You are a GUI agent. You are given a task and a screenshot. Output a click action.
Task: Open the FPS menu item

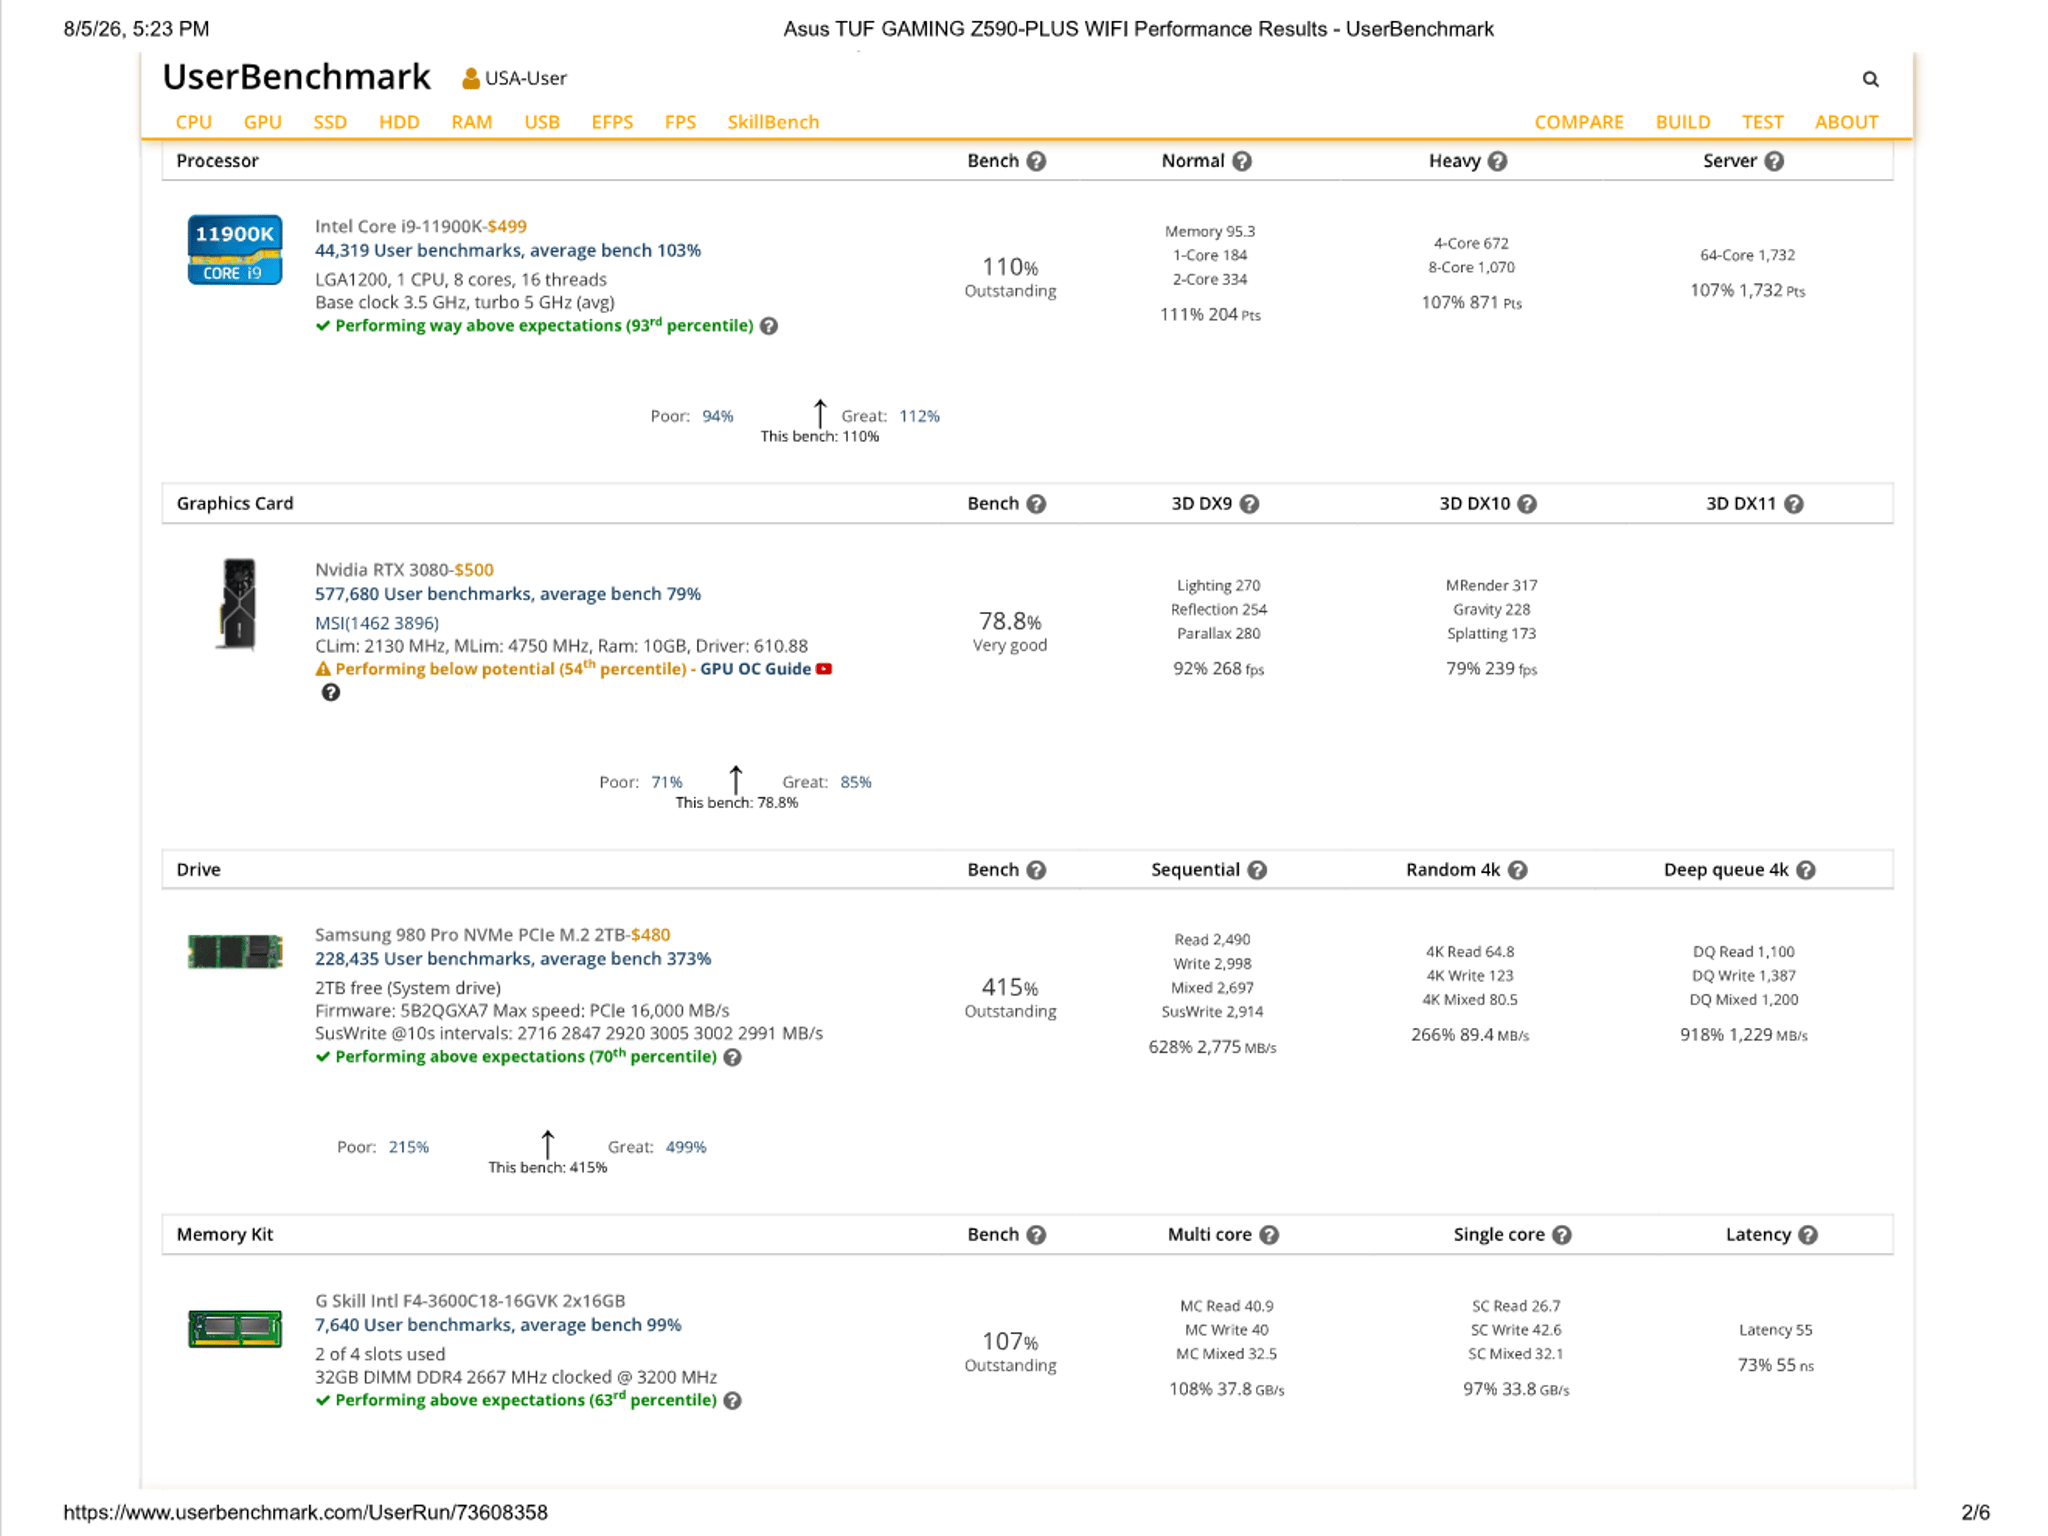(x=680, y=122)
